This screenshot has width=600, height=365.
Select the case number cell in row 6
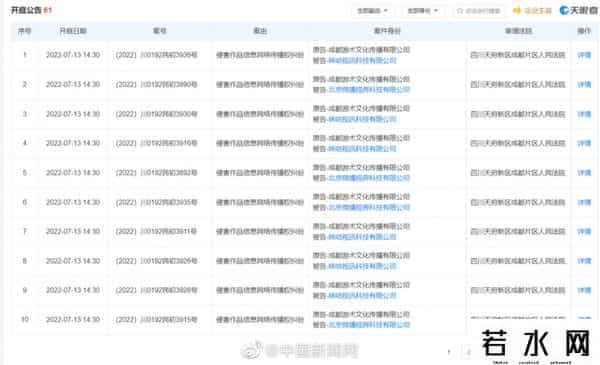(x=157, y=202)
